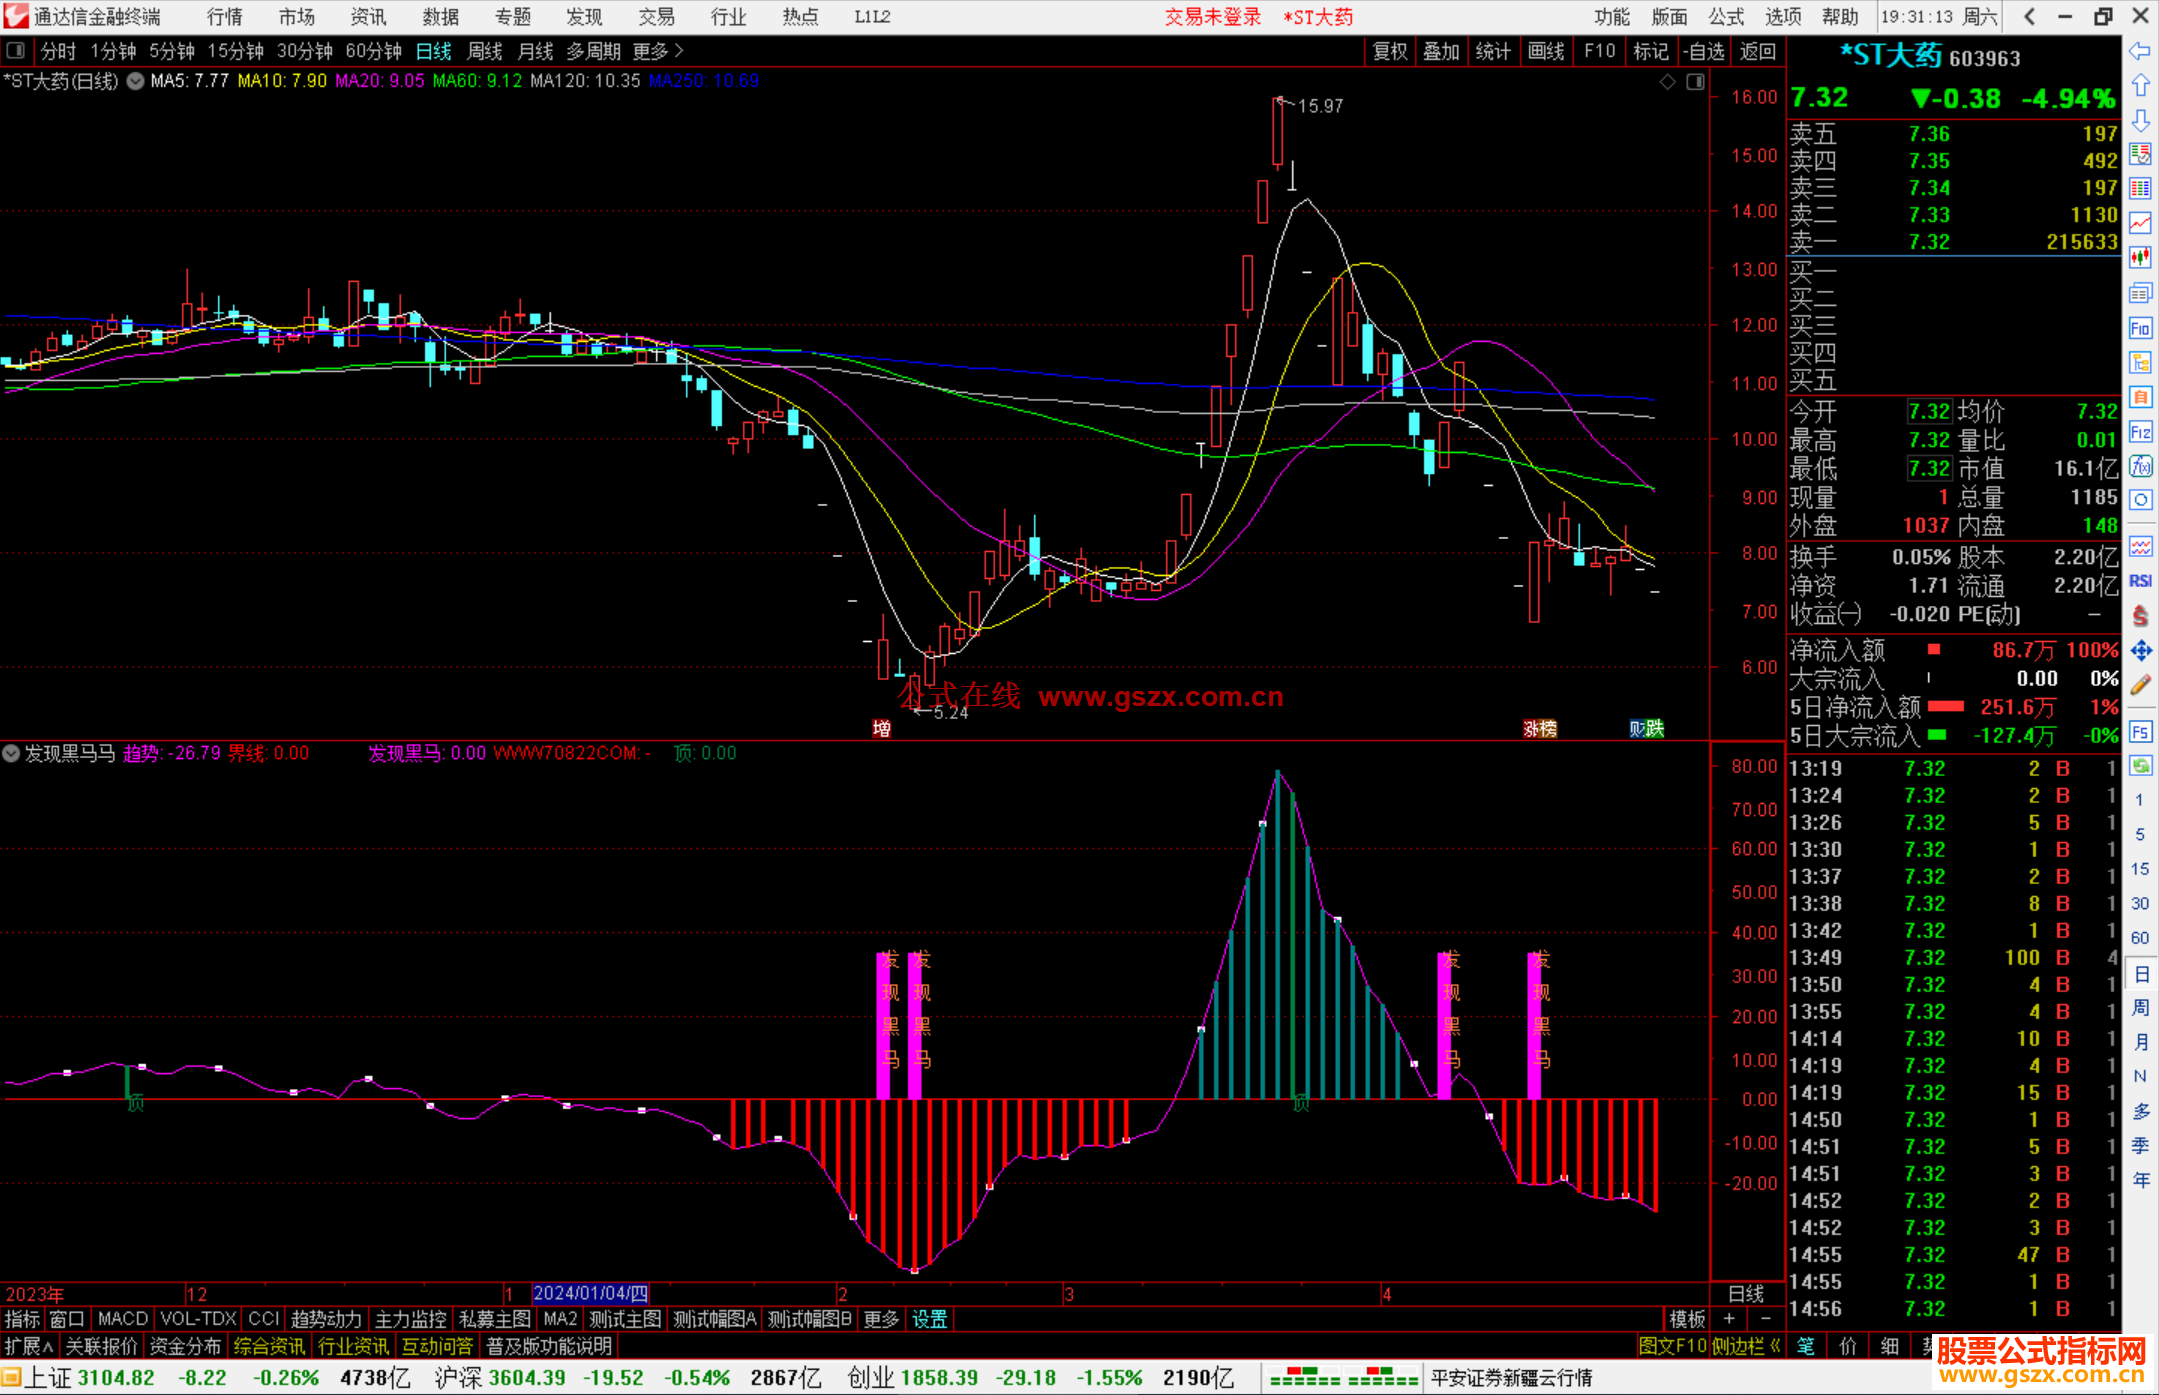
Task: Toggle the round button beside *ST大药(日线)
Action: point(135,81)
